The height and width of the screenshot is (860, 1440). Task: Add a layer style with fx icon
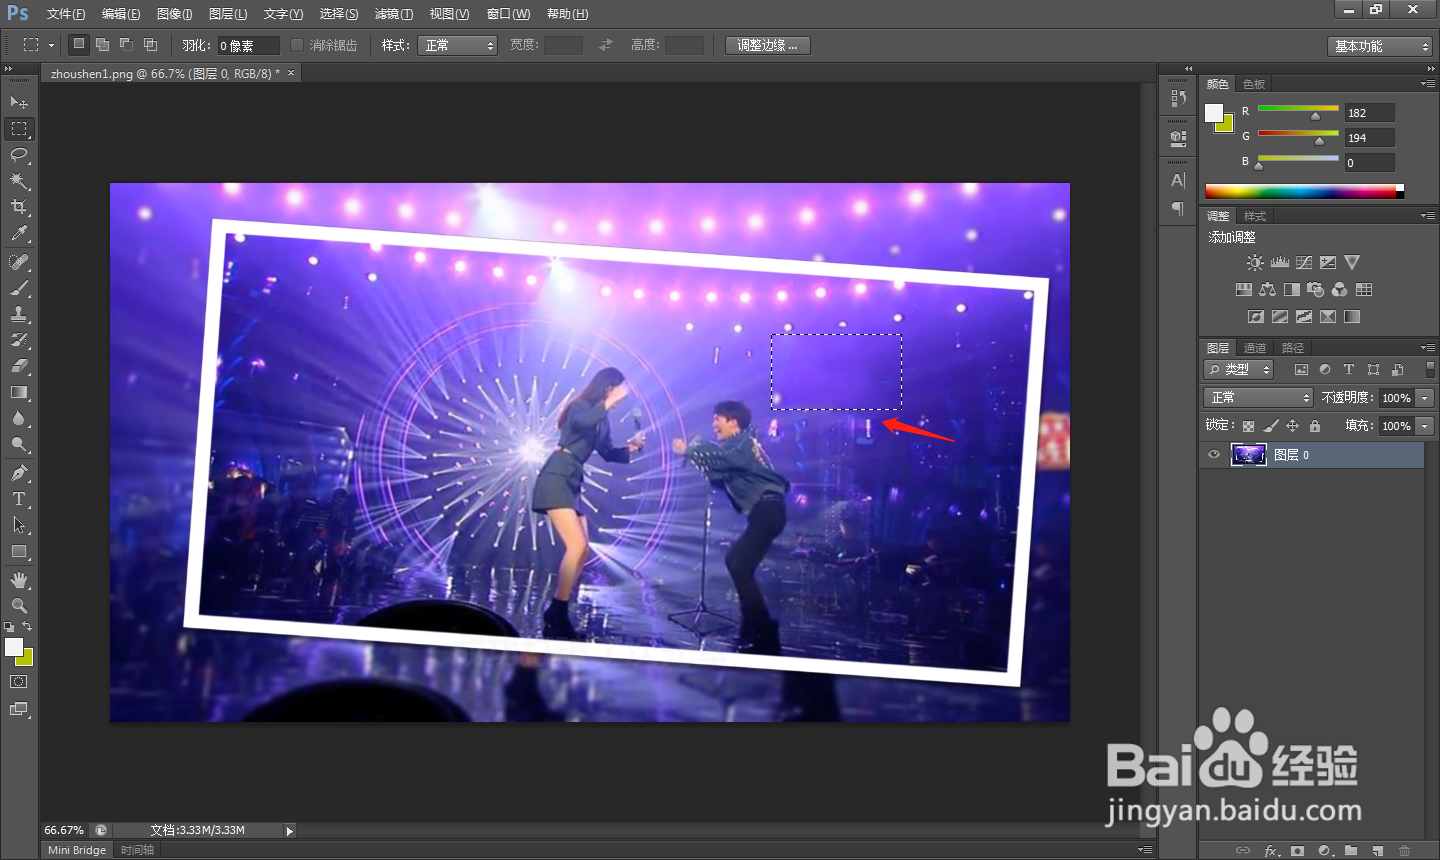point(1271,851)
